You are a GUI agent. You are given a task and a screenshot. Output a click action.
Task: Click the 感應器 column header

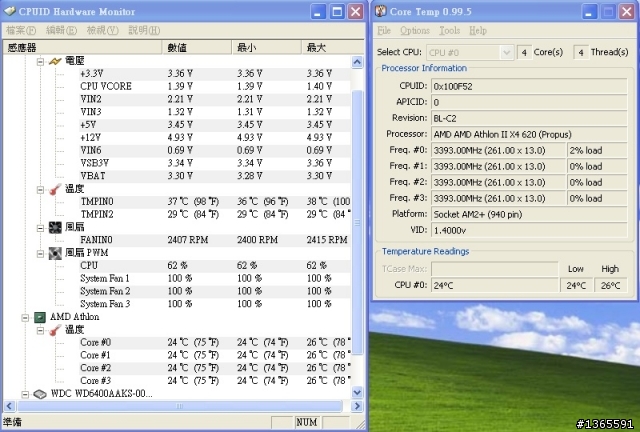(82, 47)
